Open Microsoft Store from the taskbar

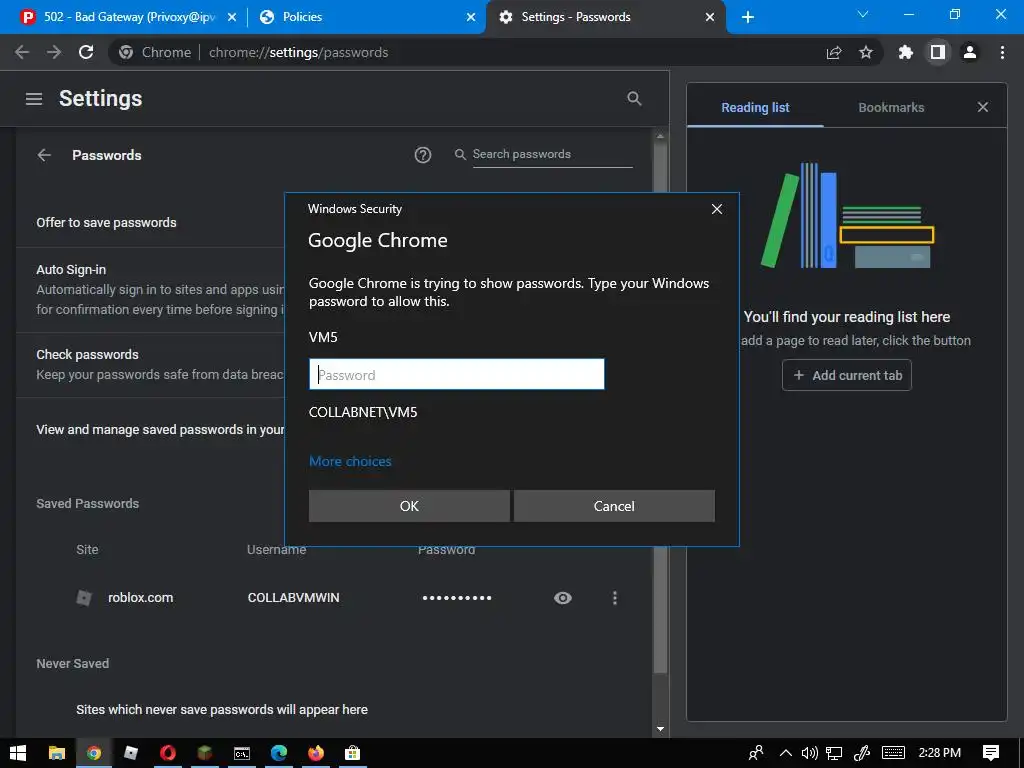[353, 753]
